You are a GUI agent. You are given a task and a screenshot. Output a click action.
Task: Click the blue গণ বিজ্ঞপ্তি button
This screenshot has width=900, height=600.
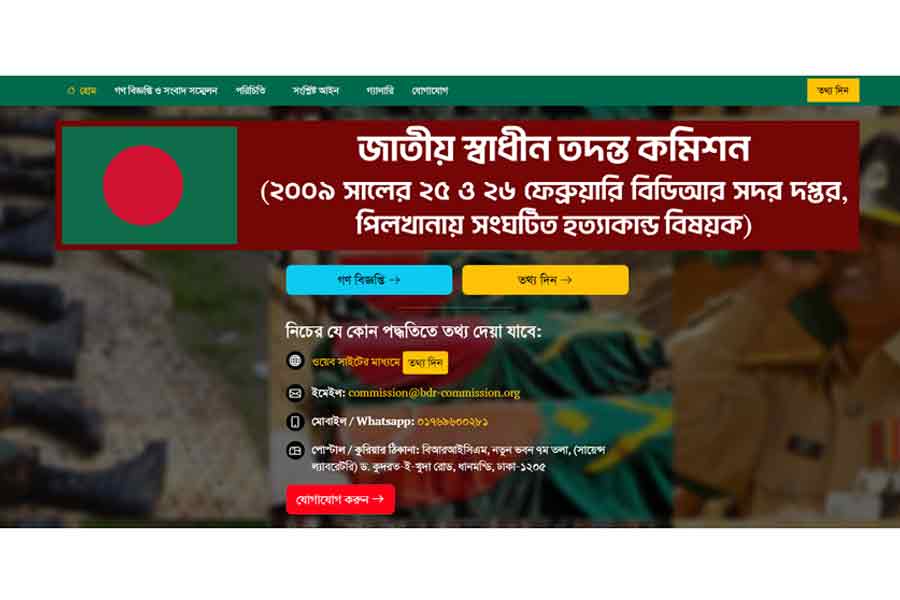(x=369, y=280)
